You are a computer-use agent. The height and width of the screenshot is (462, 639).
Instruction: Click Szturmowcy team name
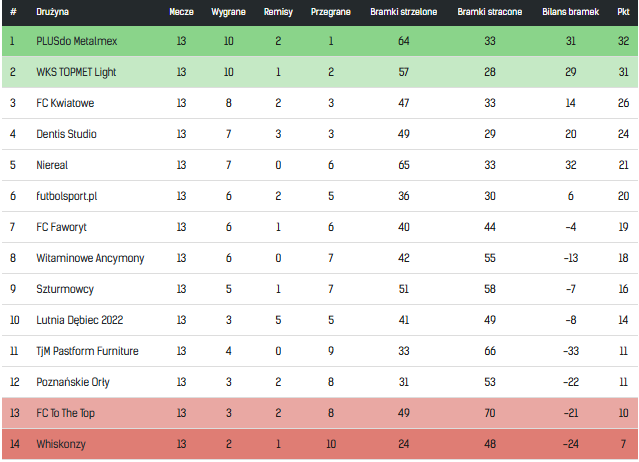[x=65, y=289]
